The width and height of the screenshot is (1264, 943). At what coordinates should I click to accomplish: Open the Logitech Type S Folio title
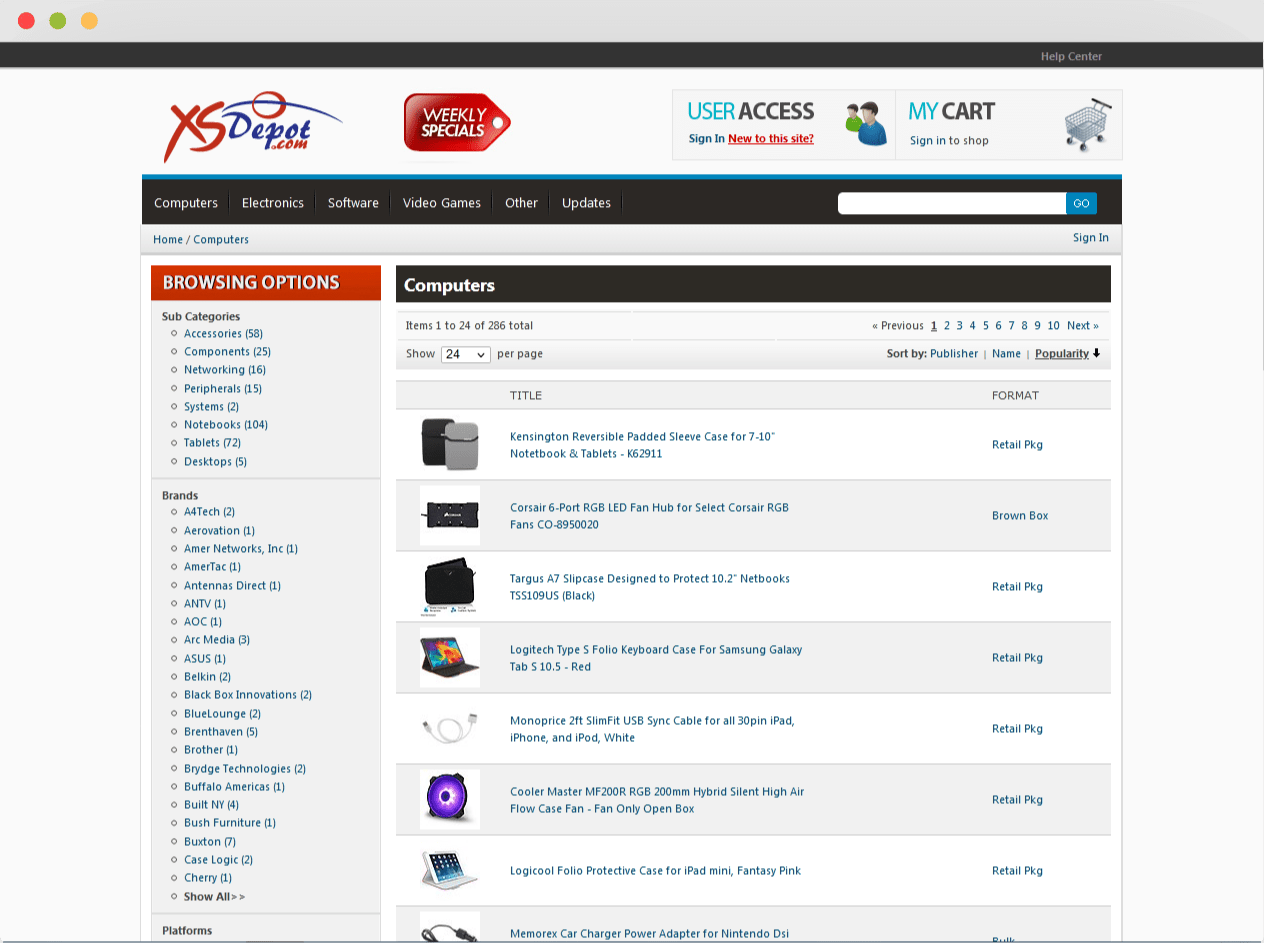(656, 658)
